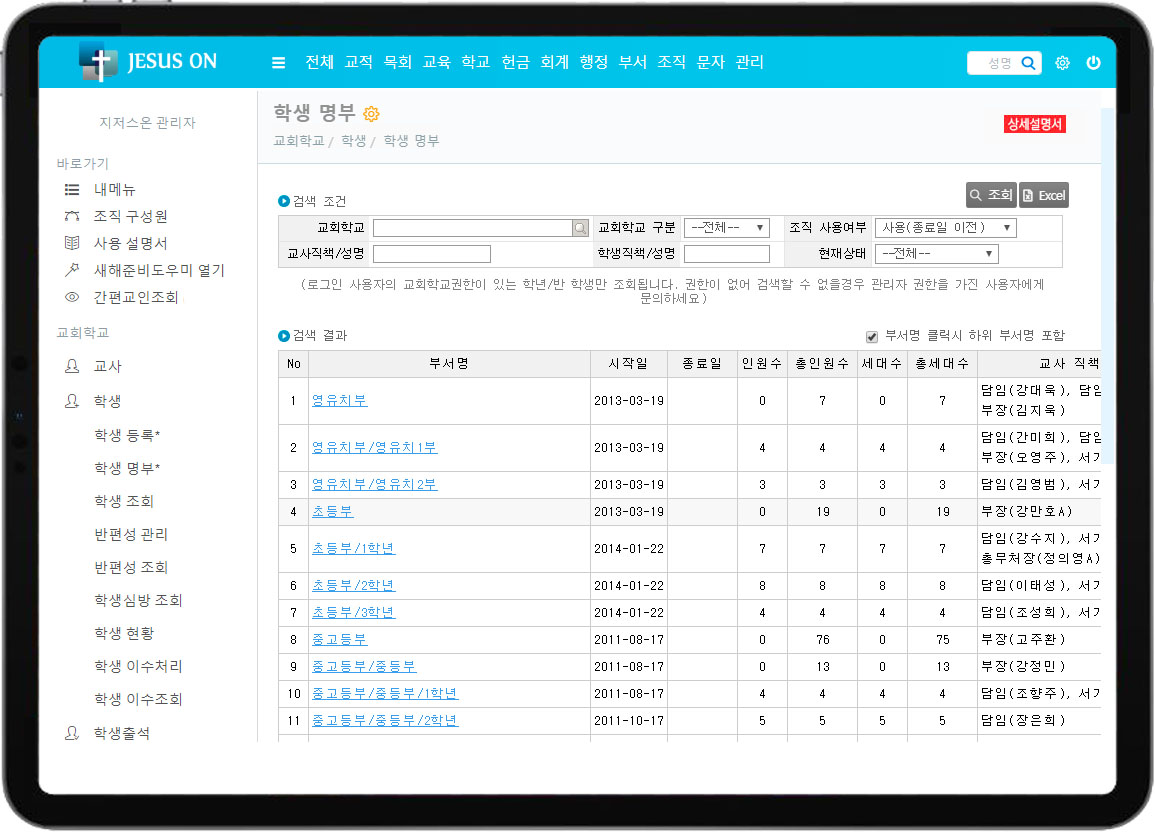Viewport: 1155px width, 832px height.
Task: Open 간편교인조회 eye icon shortcut
Action: (72, 297)
